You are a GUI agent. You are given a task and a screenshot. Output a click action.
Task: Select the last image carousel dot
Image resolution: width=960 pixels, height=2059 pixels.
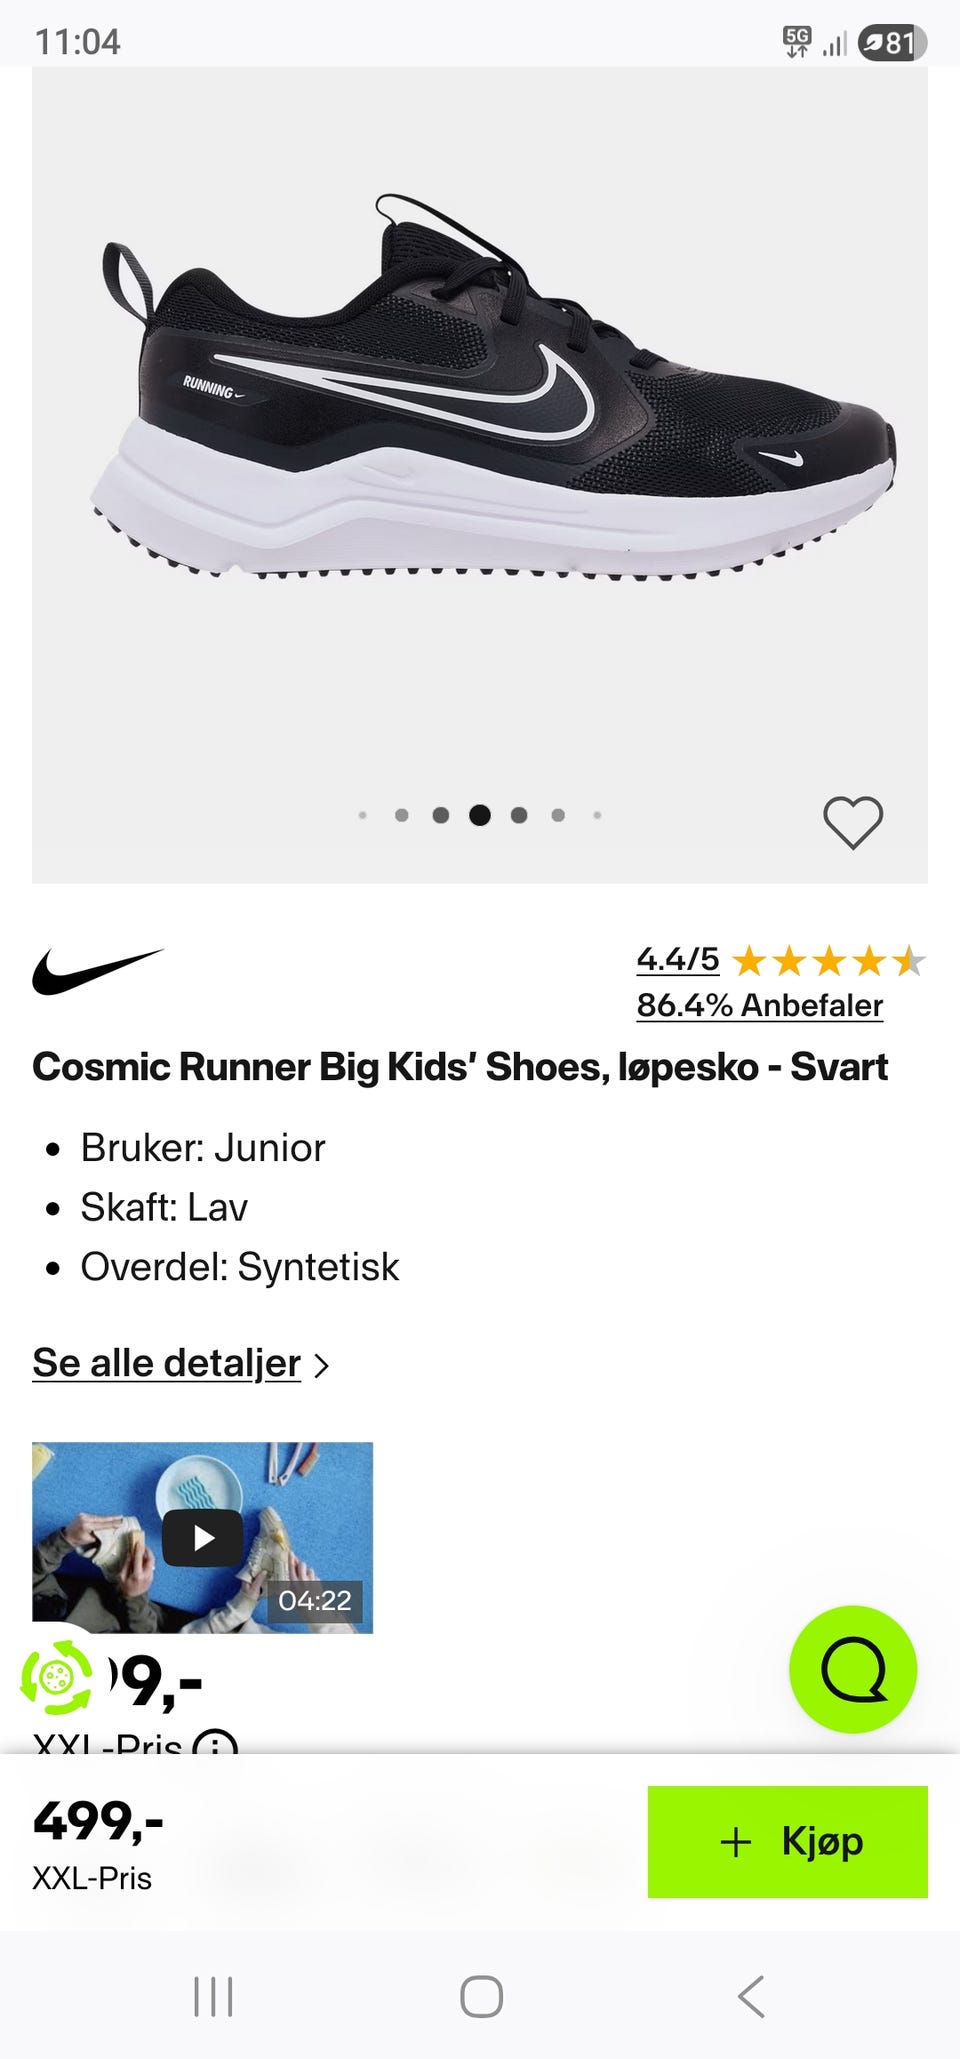click(597, 815)
